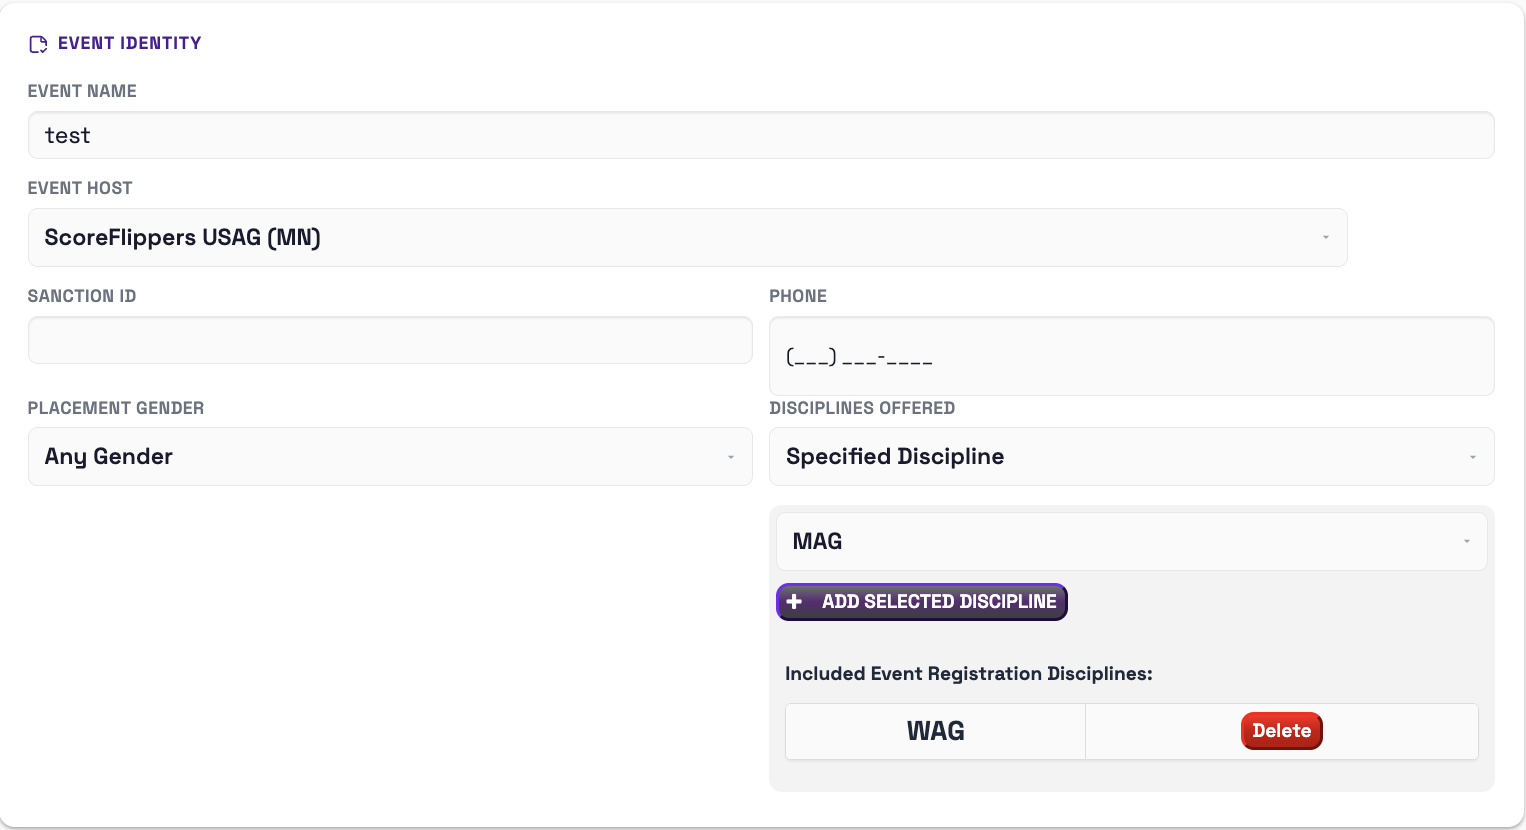Delete the WAG discipline
The height and width of the screenshot is (830, 1526).
point(1281,731)
